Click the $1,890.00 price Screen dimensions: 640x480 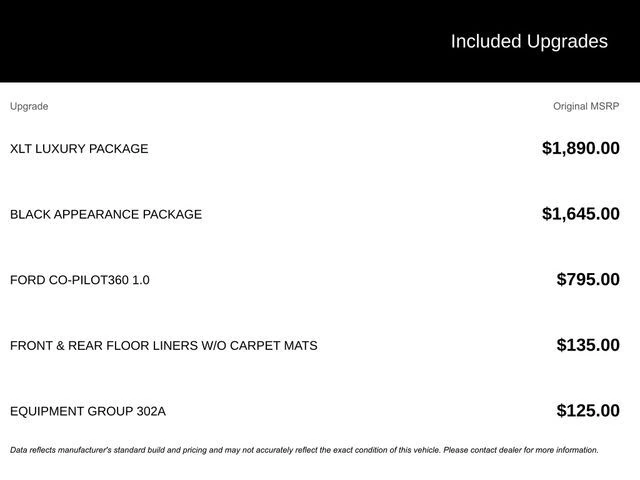click(x=580, y=149)
